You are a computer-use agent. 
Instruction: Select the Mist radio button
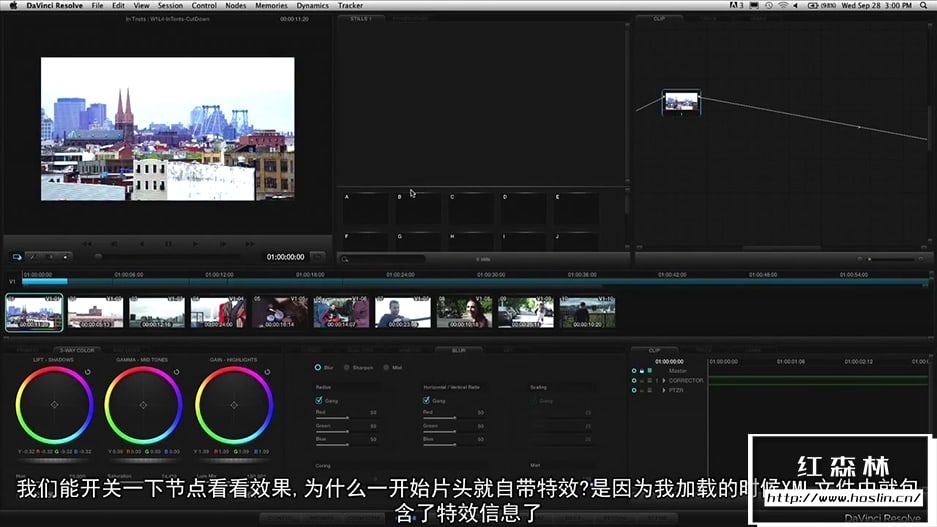(x=386, y=367)
